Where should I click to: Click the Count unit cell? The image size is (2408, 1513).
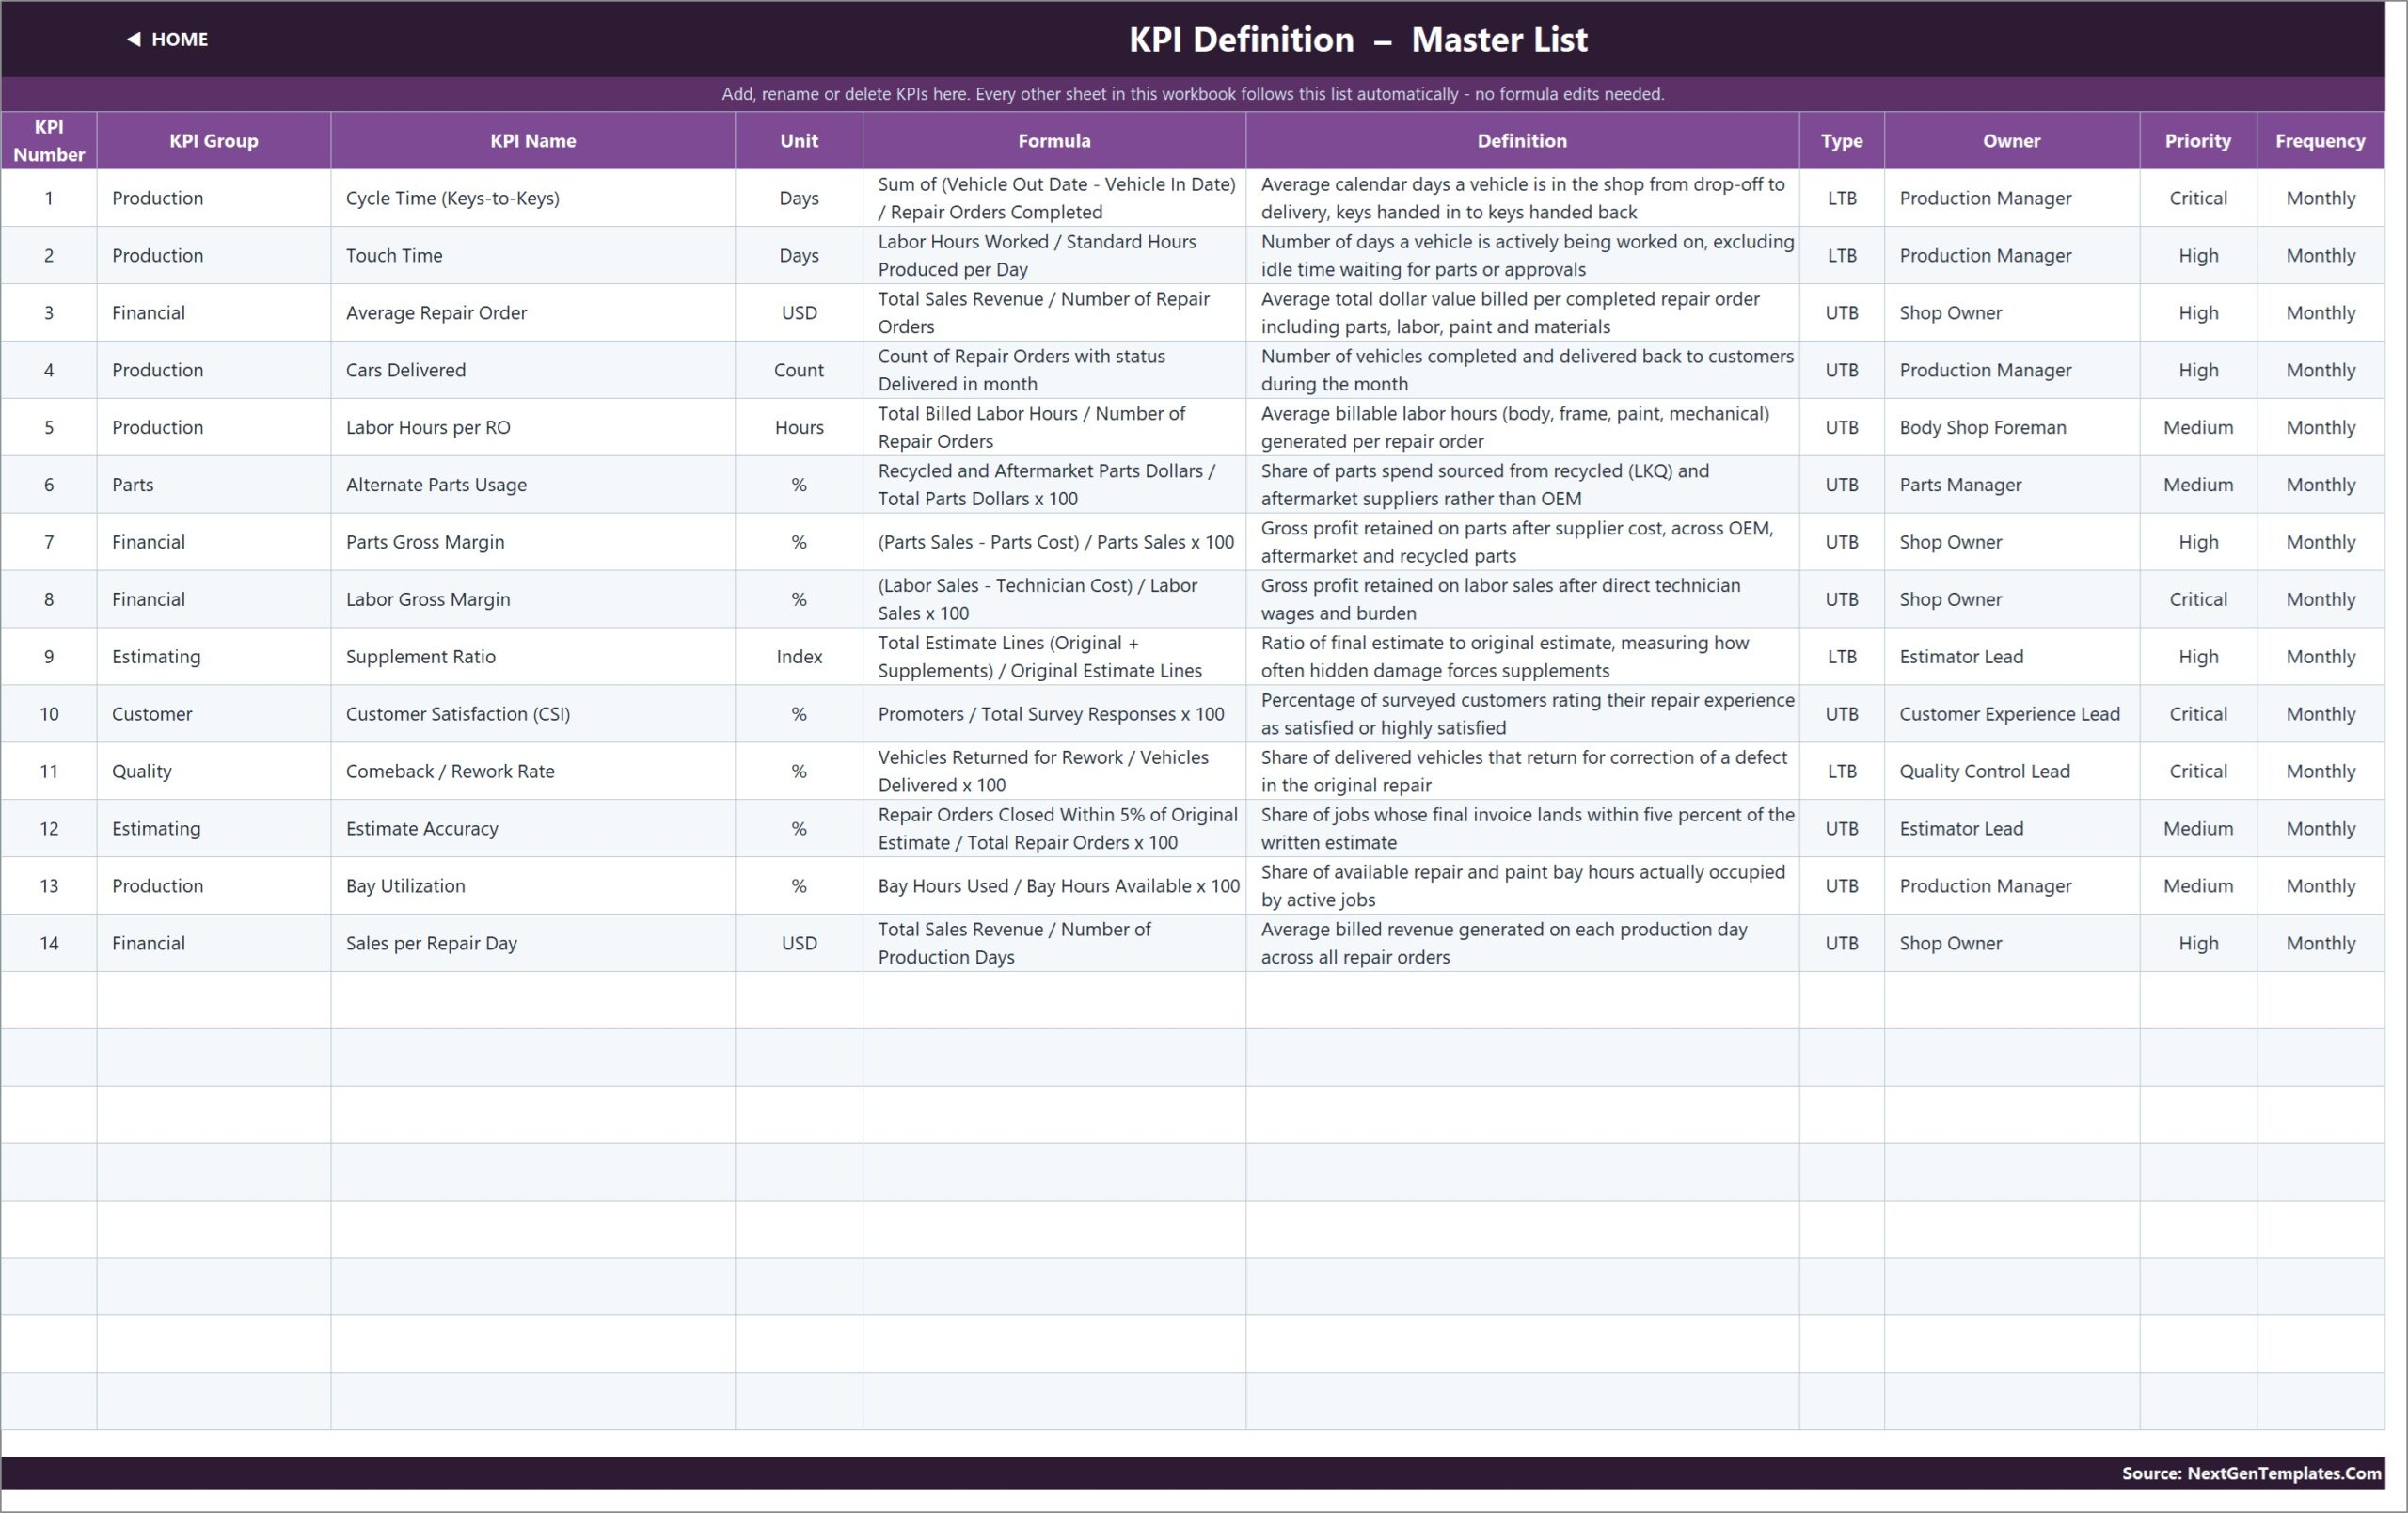(799, 370)
